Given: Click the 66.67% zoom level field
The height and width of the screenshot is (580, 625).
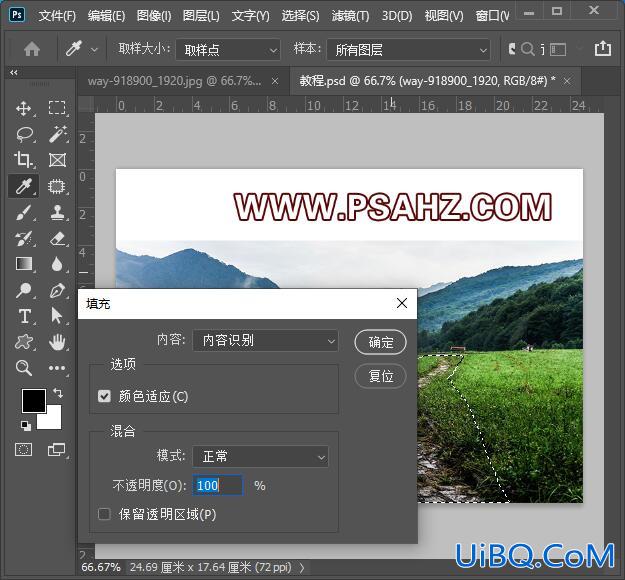Looking at the screenshot, I should pos(101,567).
